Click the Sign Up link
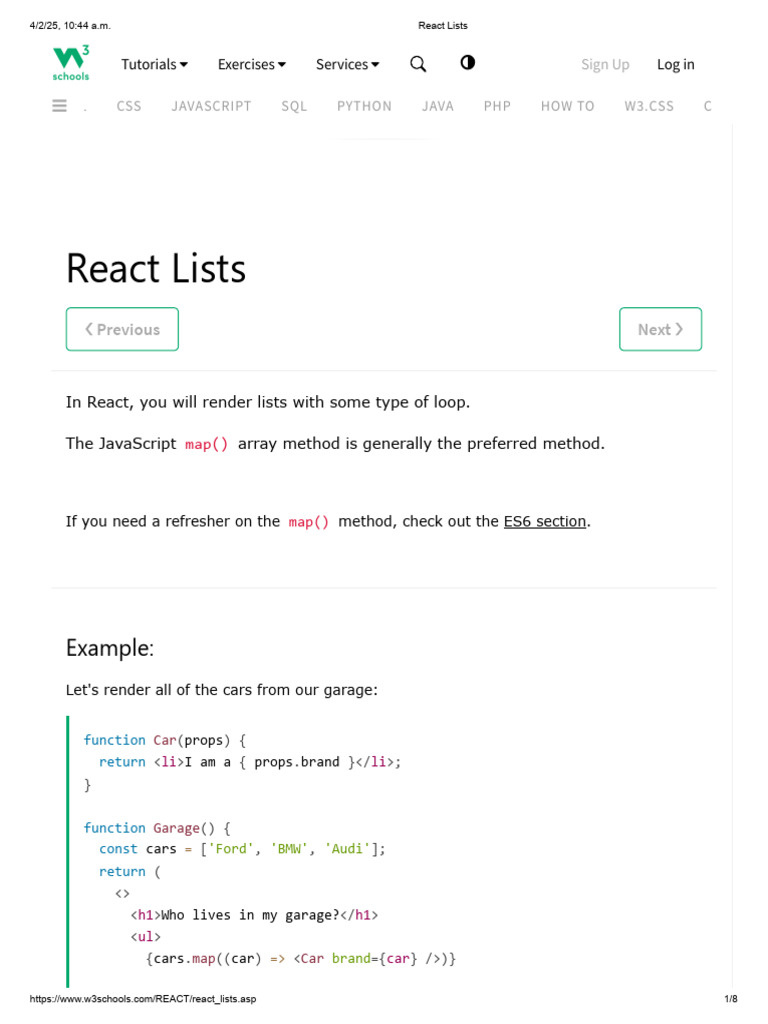This screenshot has height=1024, width=768. pos(605,64)
